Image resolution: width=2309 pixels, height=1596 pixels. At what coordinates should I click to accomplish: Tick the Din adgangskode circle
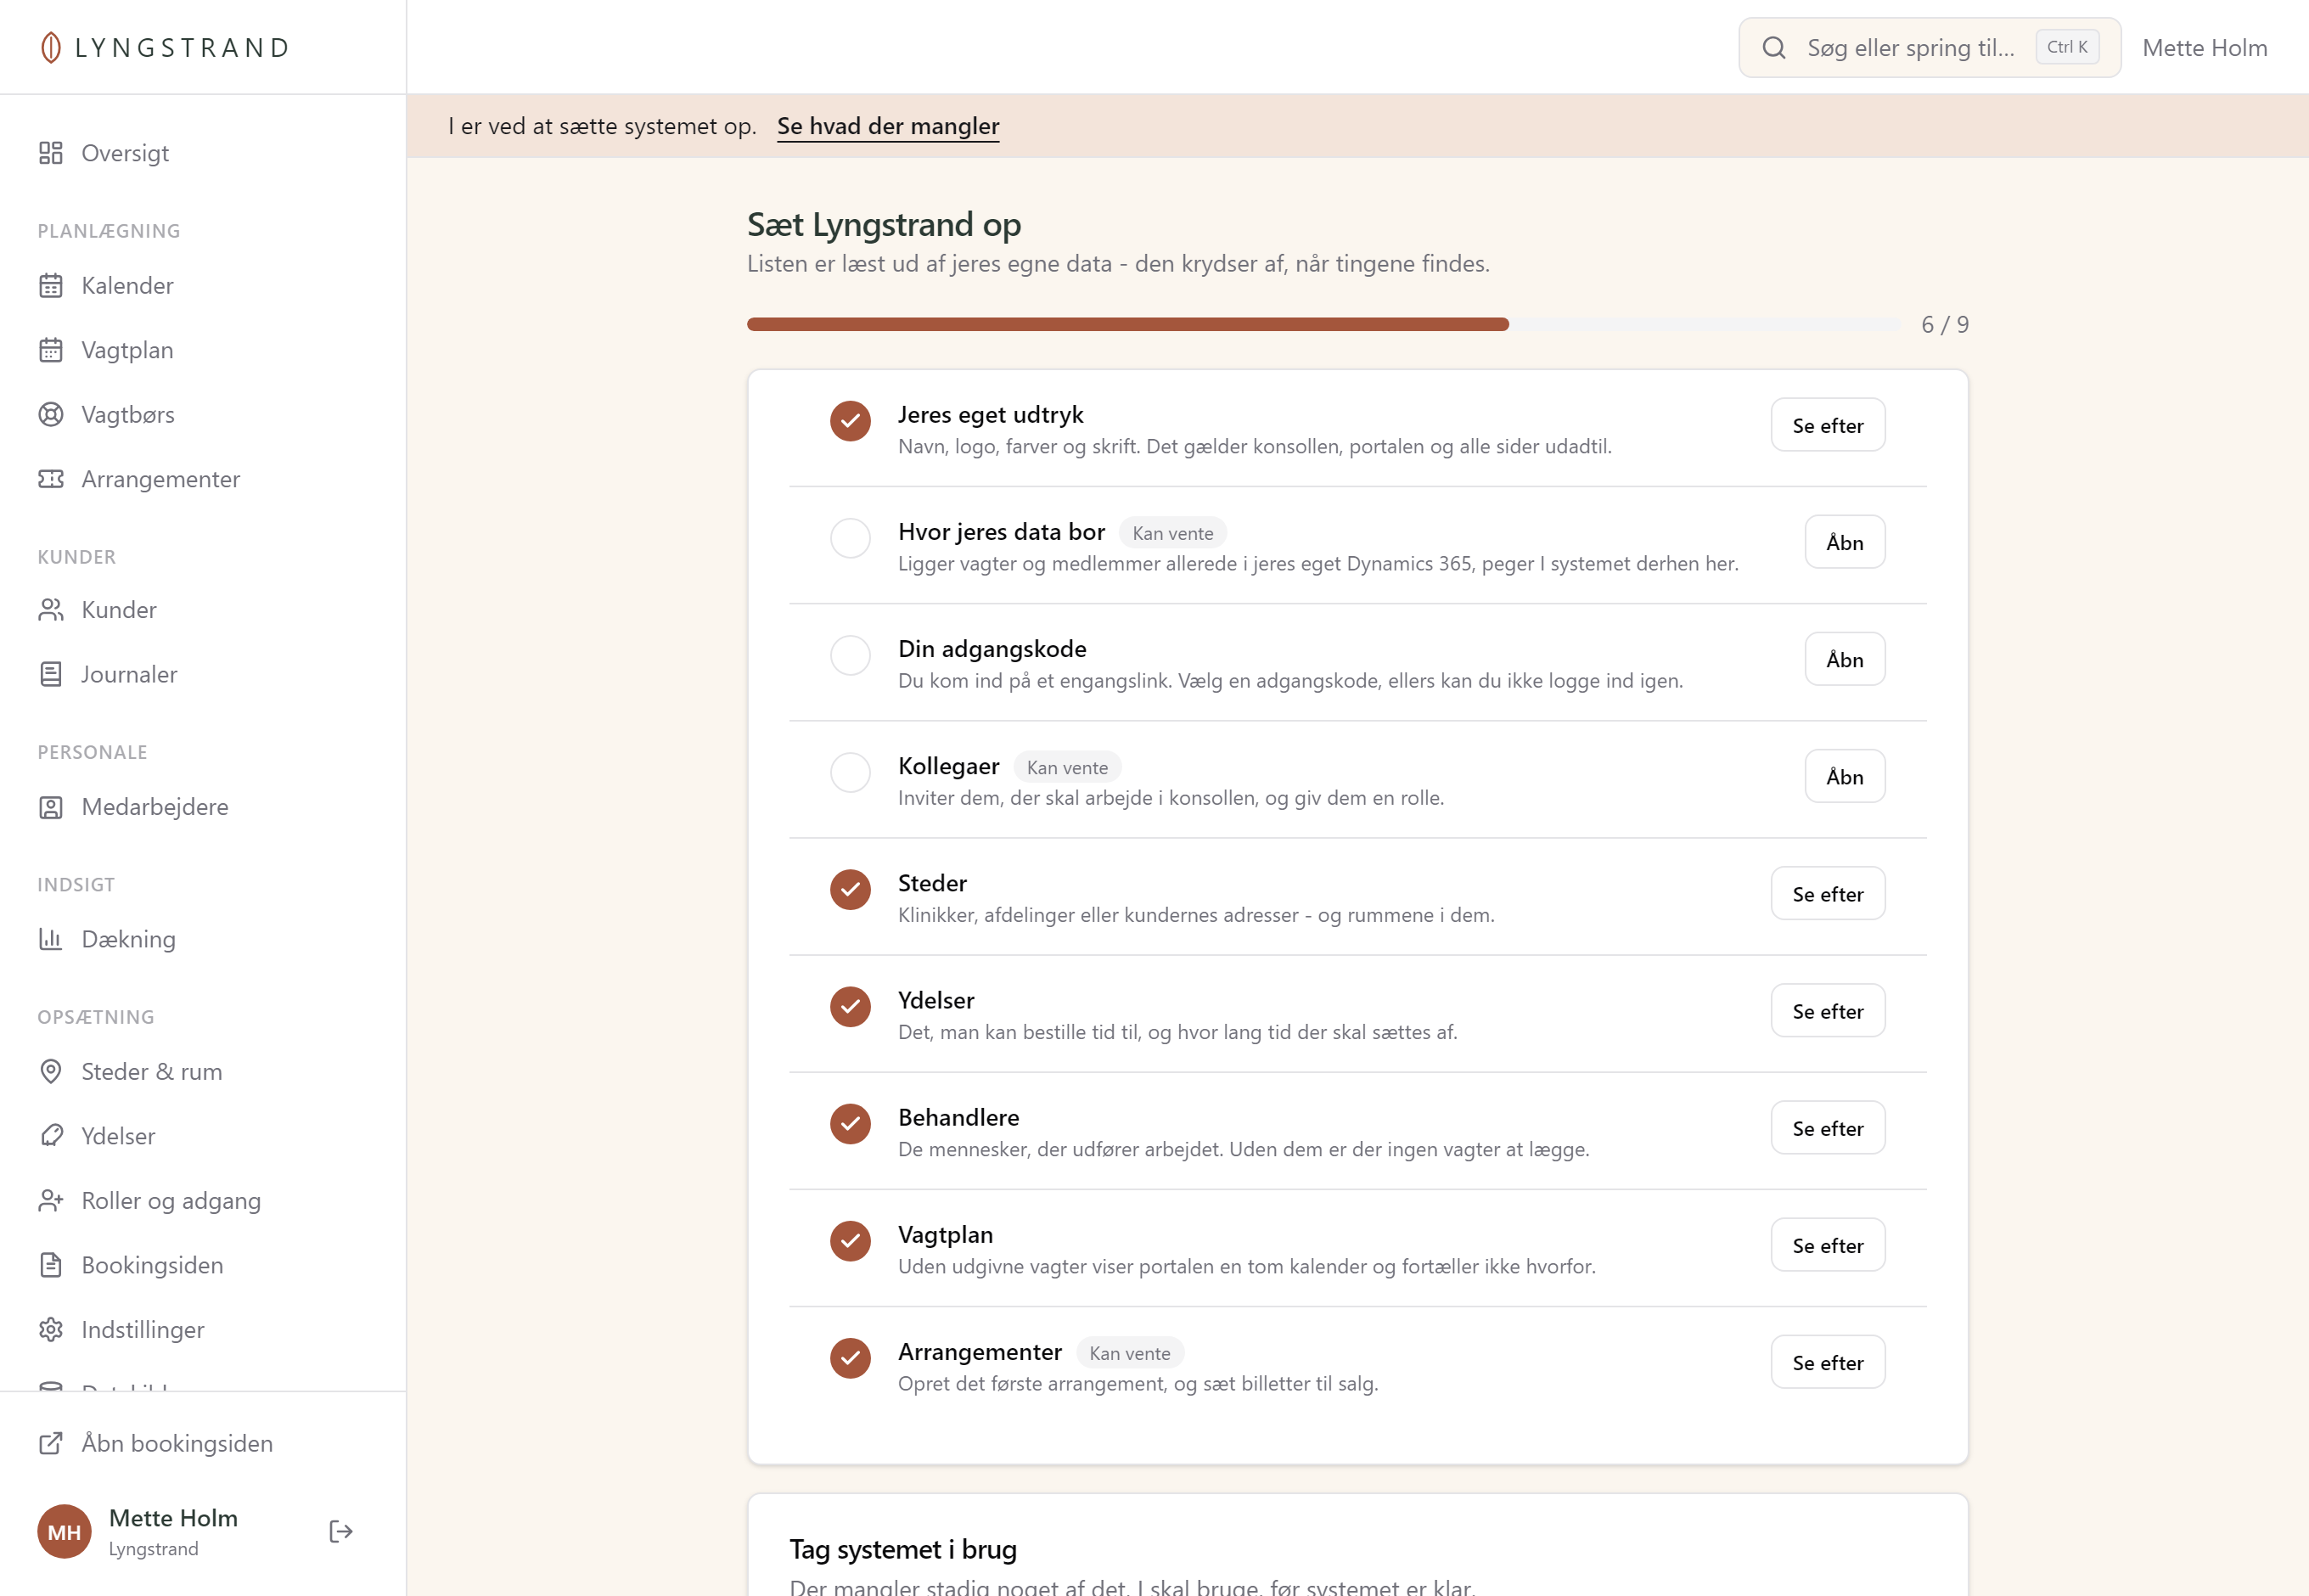[x=850, y=655]
